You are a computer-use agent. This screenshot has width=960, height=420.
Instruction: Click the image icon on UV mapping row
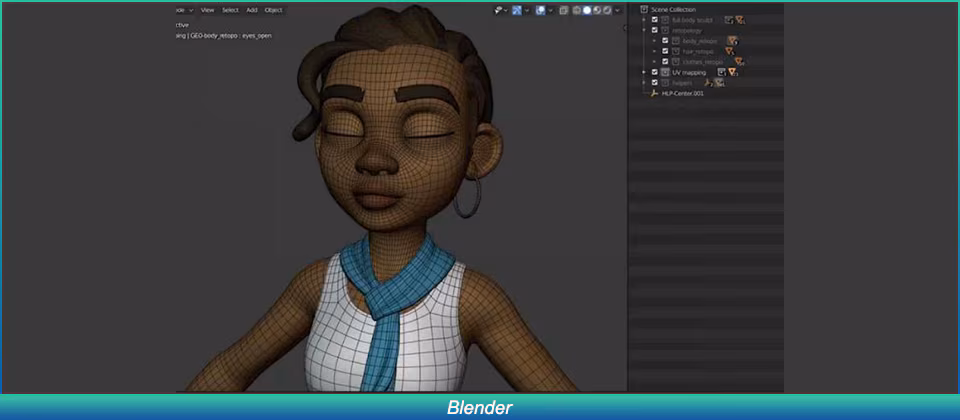722,72
